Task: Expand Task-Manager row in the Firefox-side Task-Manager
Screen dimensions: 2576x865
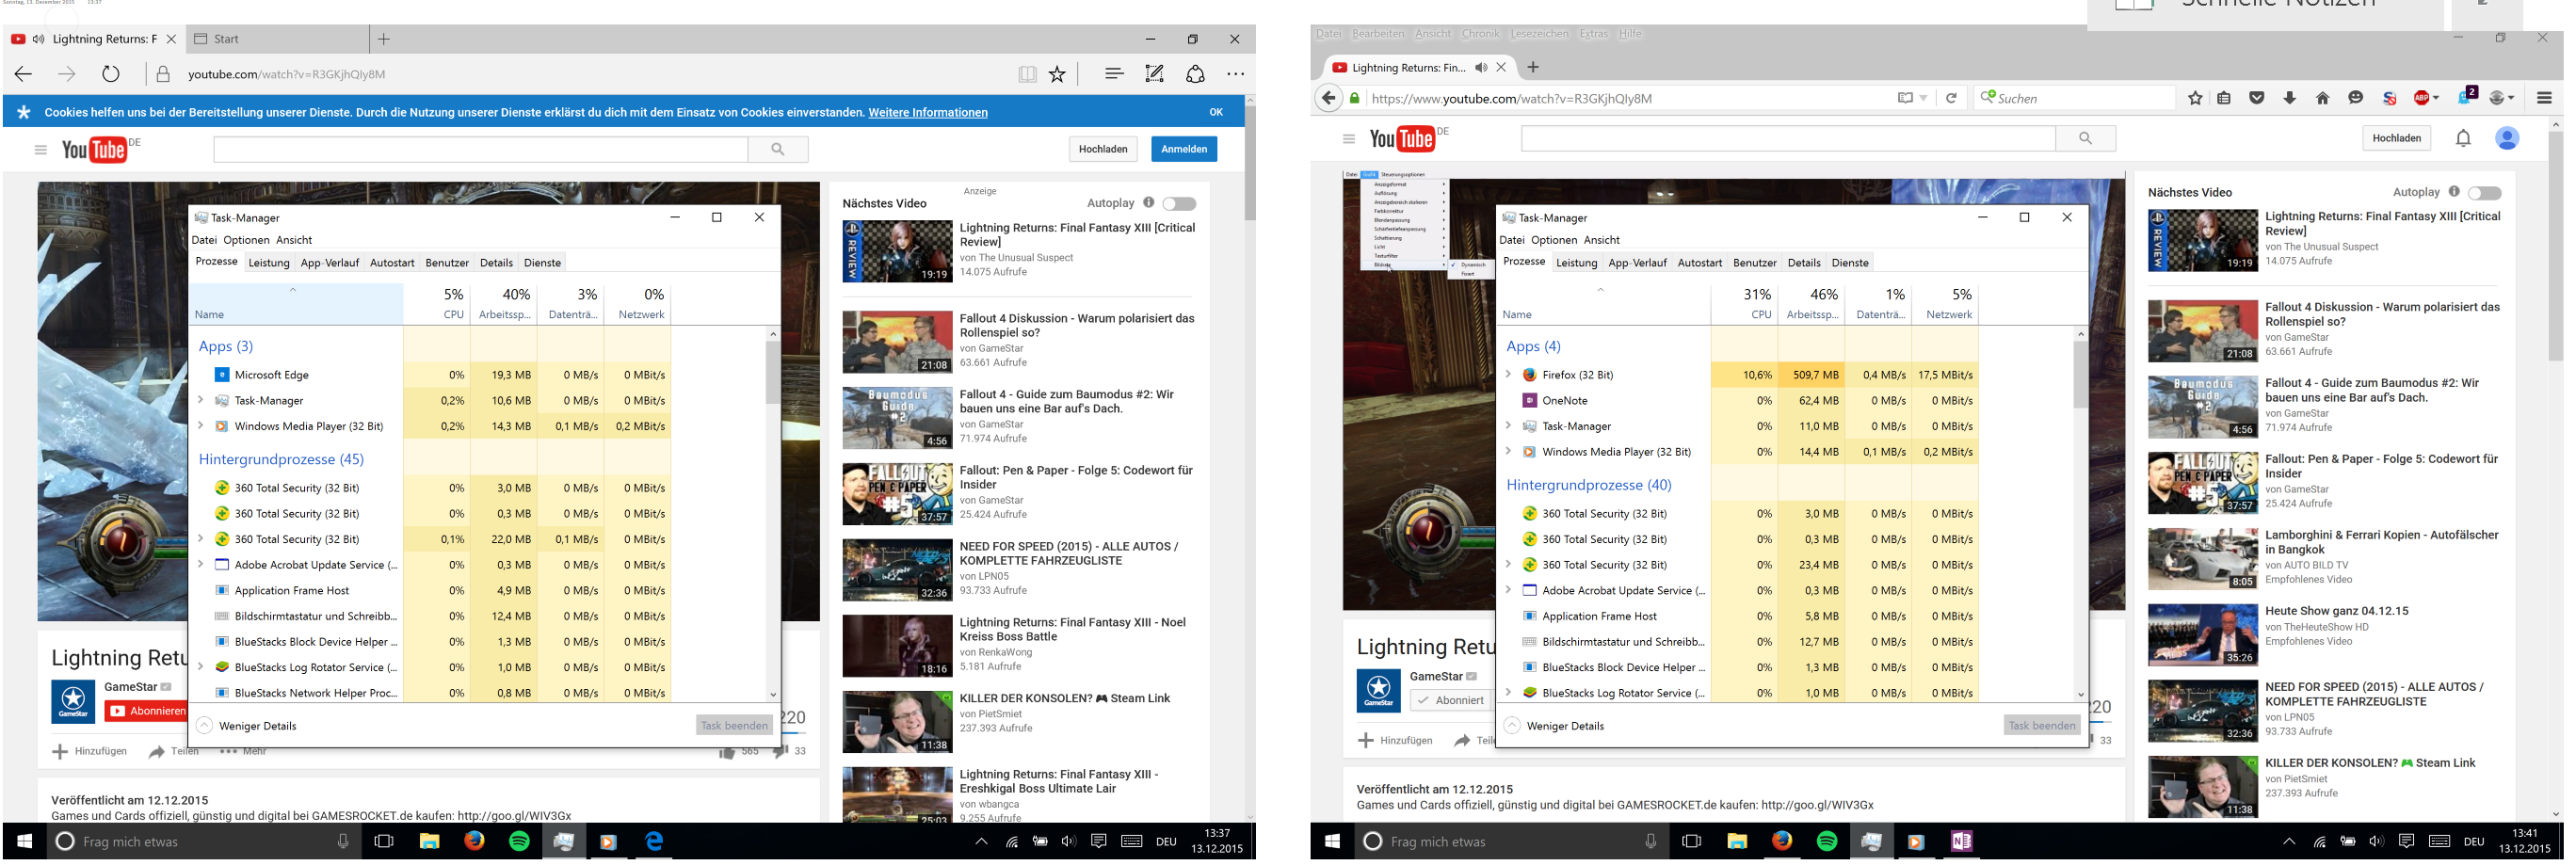Action: point(1508,426)
